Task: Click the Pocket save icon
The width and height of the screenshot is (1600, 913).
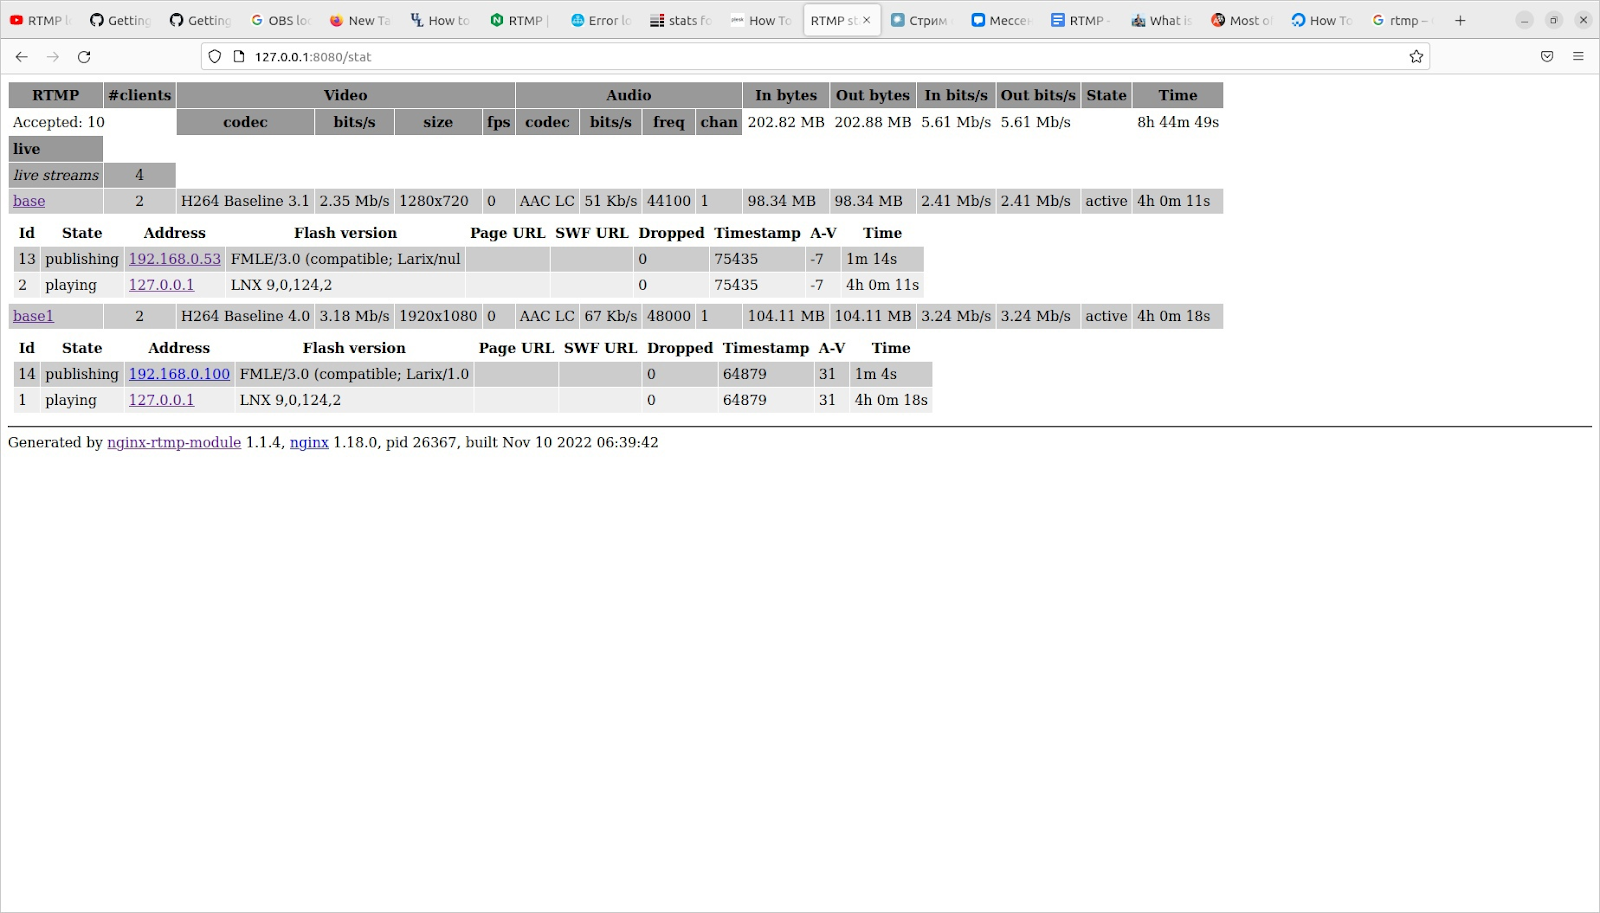Action: (1547, 57)
